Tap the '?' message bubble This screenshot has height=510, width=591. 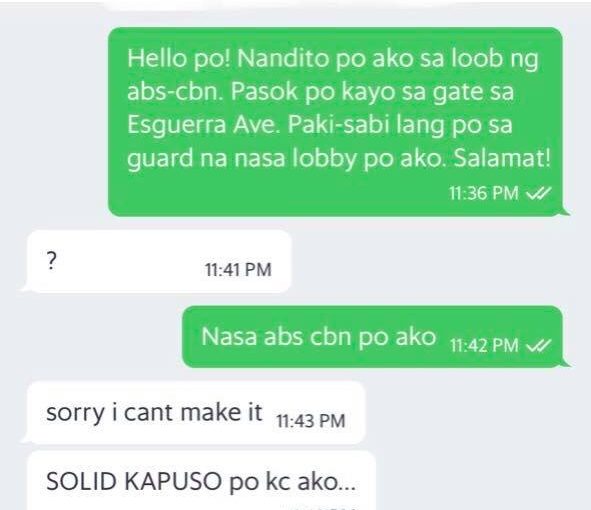(x=159, y=261)
